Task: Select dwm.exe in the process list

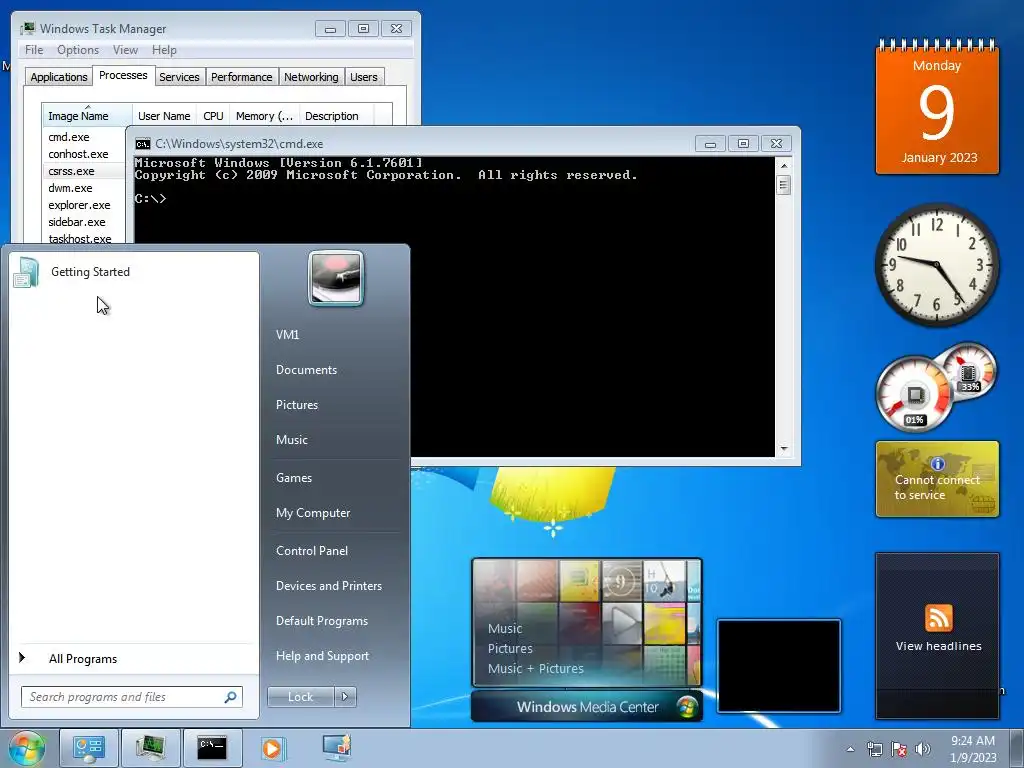Action: [x=70, y=188]
